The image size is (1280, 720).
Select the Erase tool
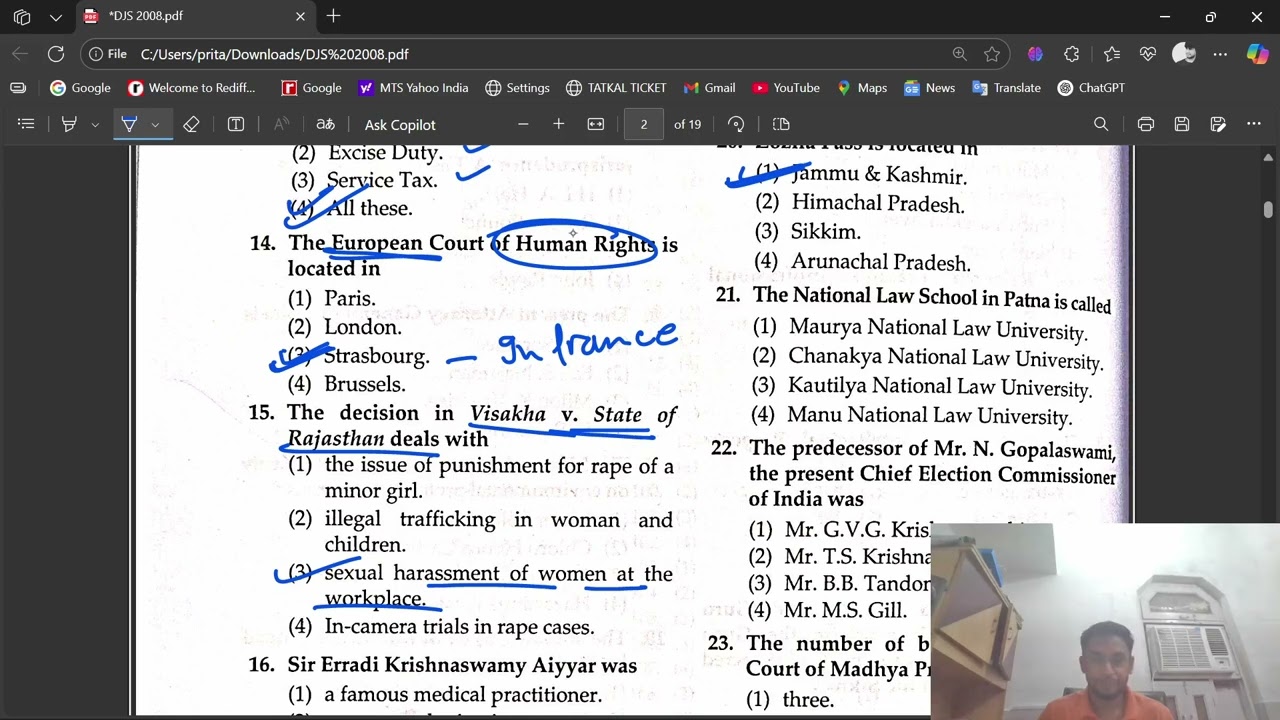point(191,124)
